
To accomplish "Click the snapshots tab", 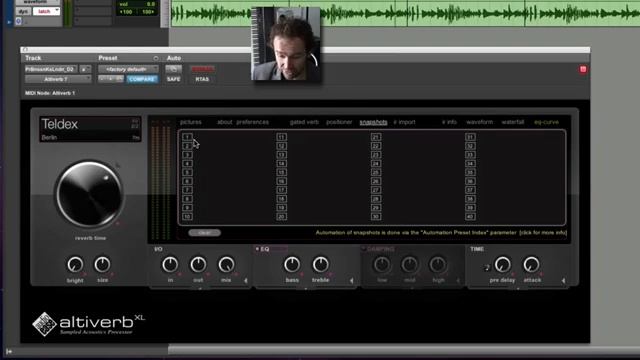I will point(373,122).
